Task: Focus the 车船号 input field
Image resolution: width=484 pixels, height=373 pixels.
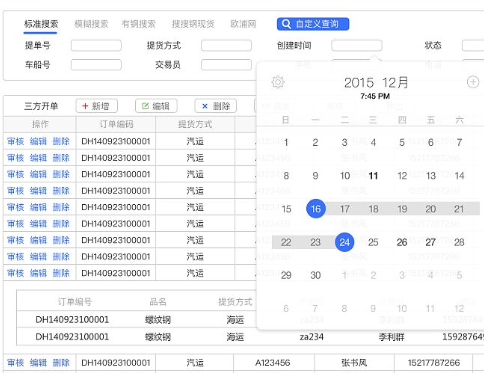Action: pos(96,65)
